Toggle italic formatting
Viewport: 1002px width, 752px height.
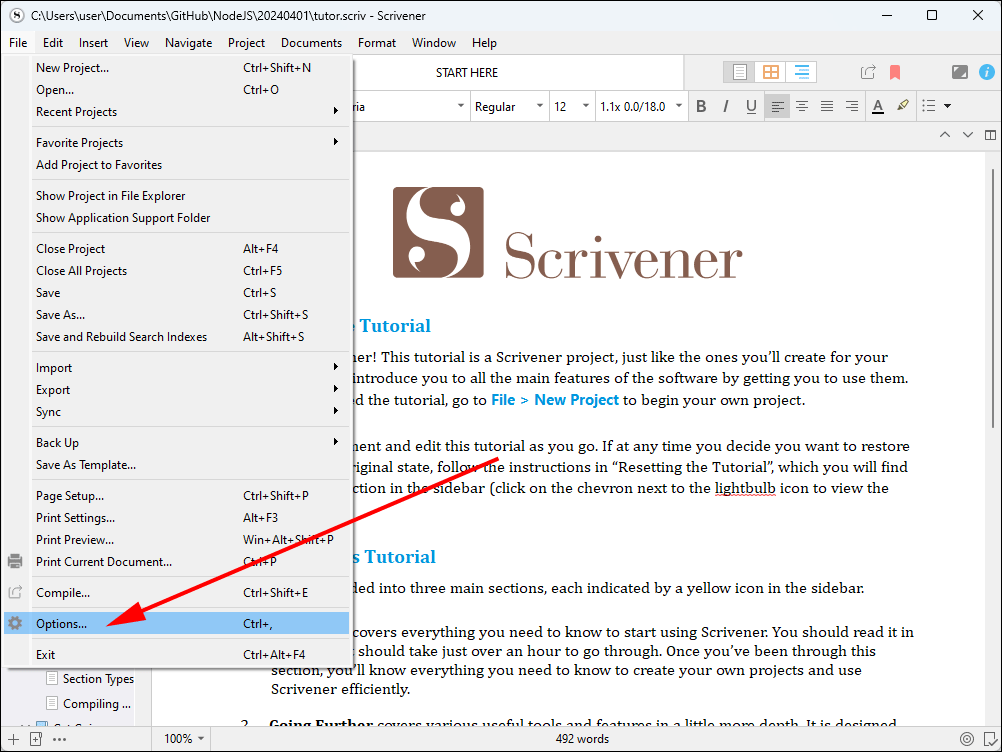(x=726, y=106)
